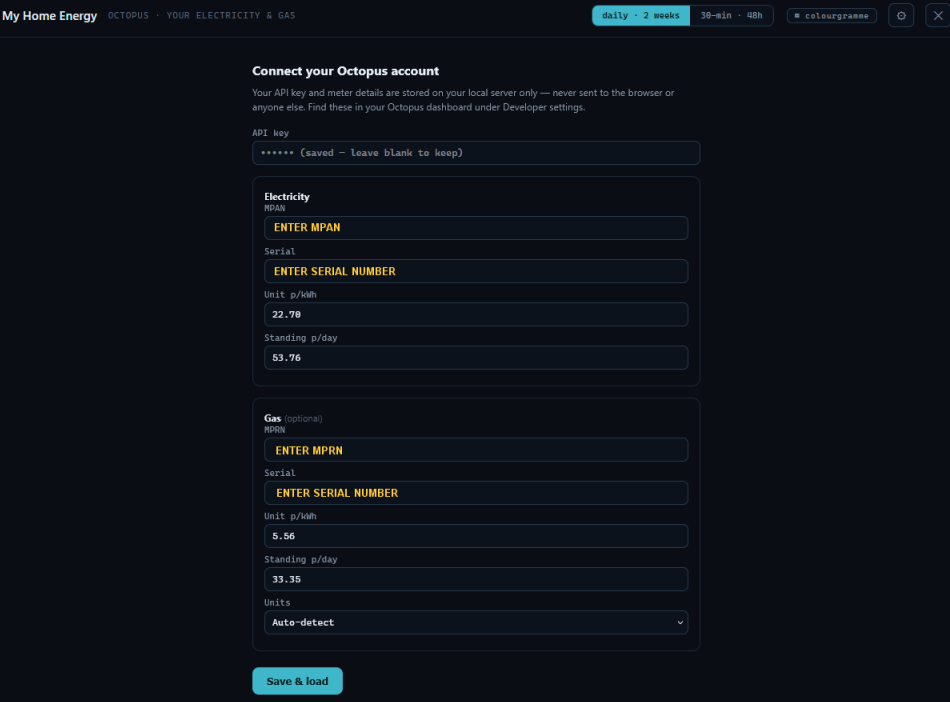This screenshot has height=702, width=950.
Task: Click the Connect your Octopus account heading
Action: point(345,71)
